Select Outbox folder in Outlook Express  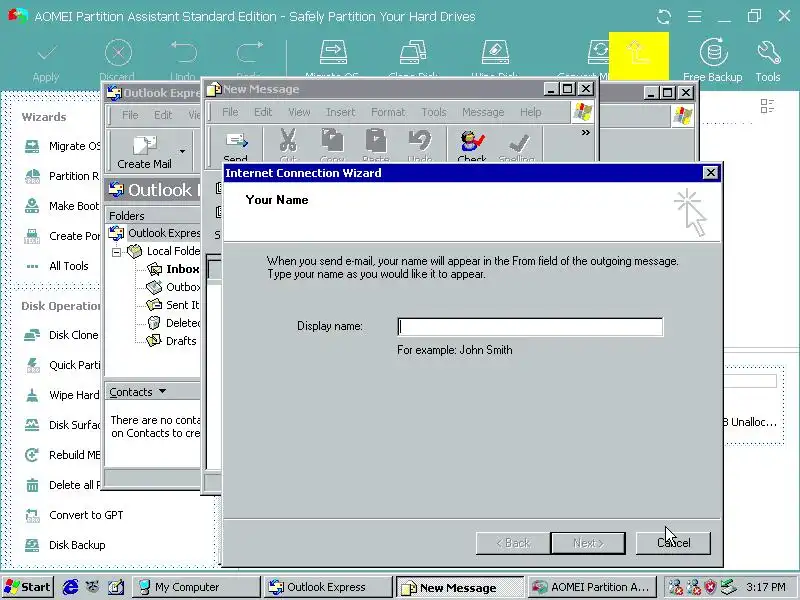pos(172,287)
